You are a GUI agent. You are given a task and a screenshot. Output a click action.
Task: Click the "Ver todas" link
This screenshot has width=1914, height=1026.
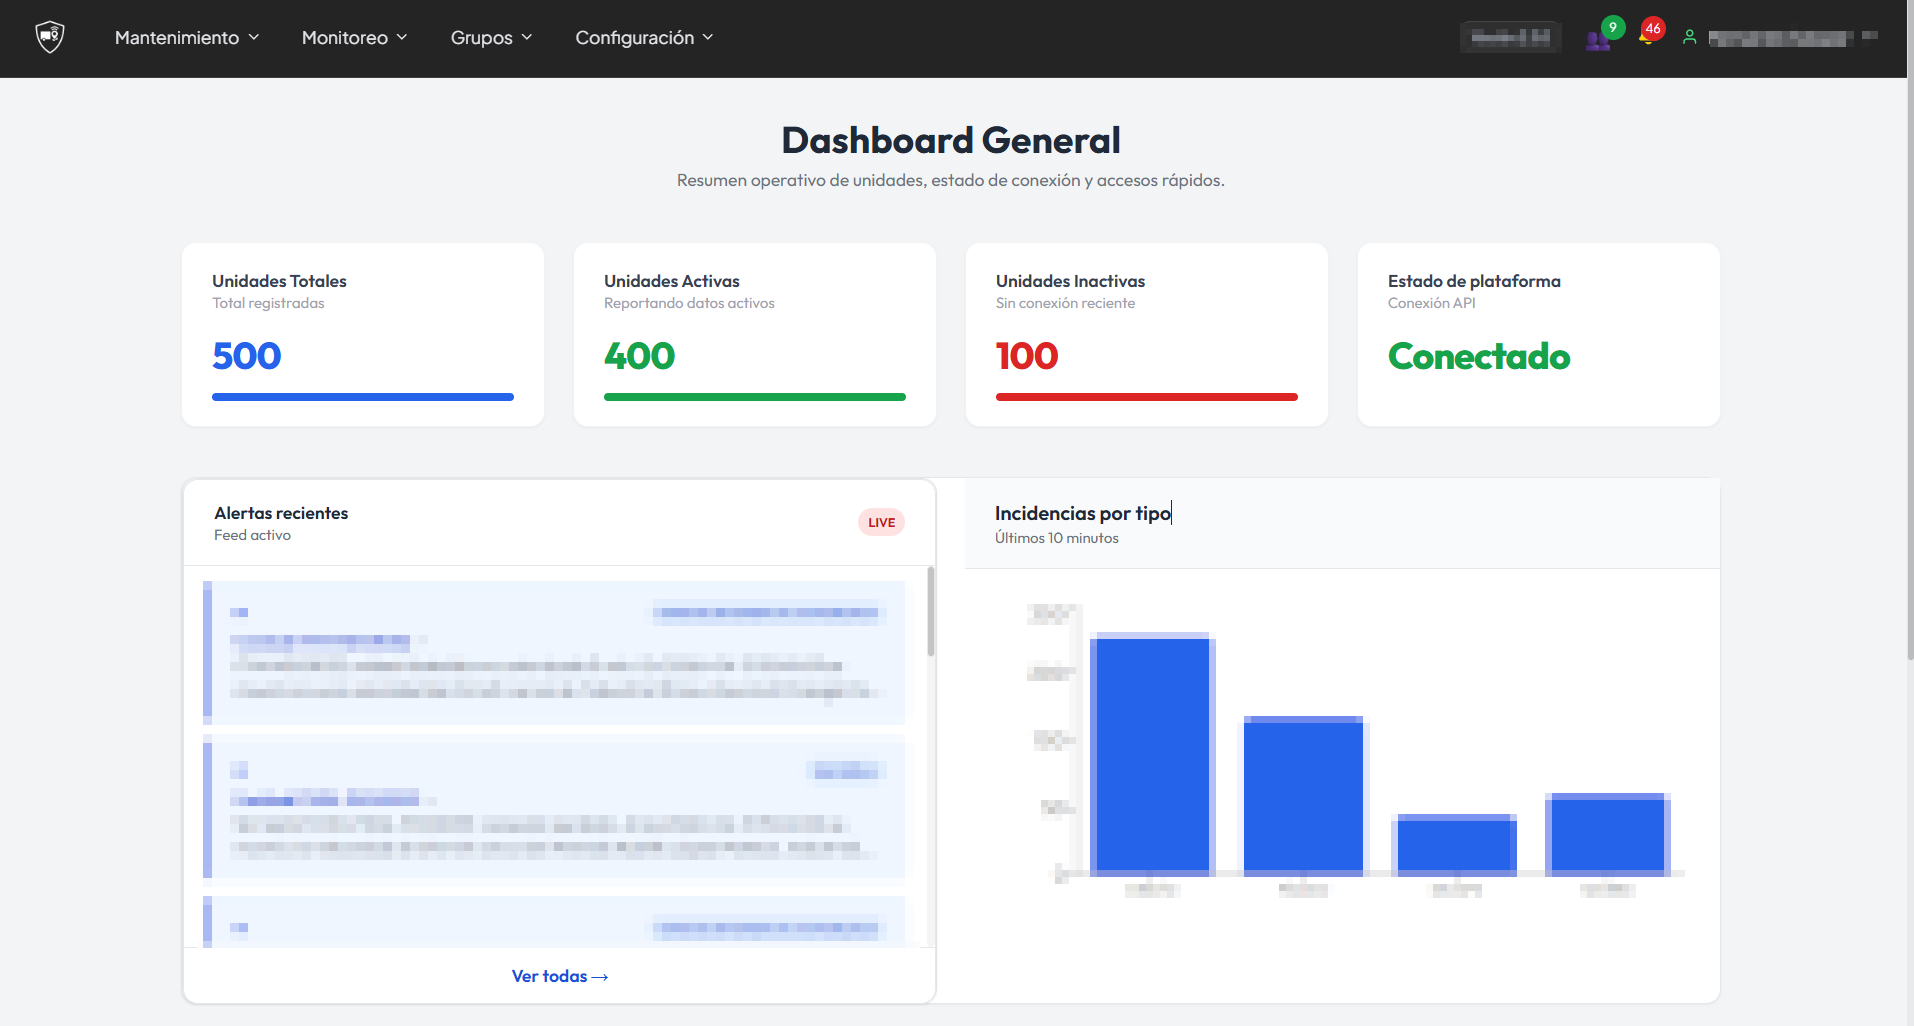559,976
